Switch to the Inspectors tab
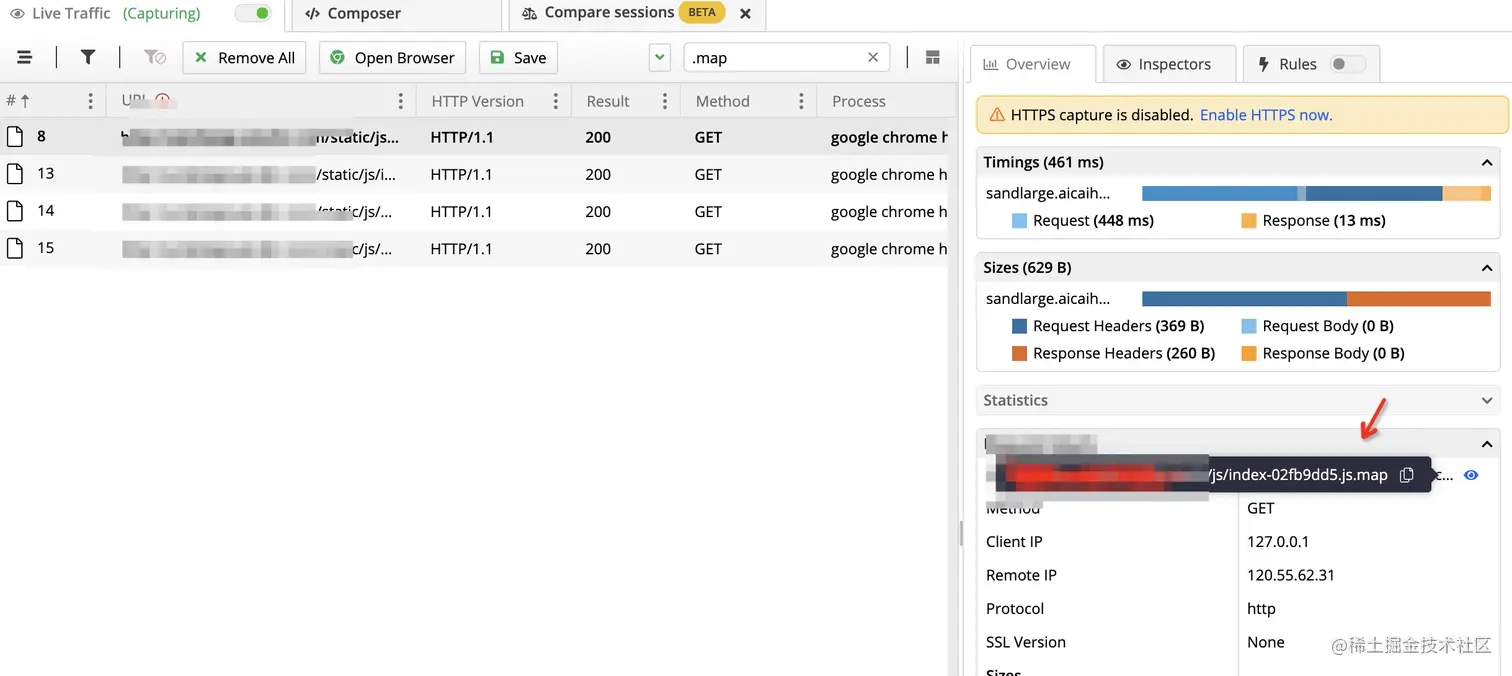Viewport: 1512px width, 676px height. pyautogui.click(x=1170, y=64)
